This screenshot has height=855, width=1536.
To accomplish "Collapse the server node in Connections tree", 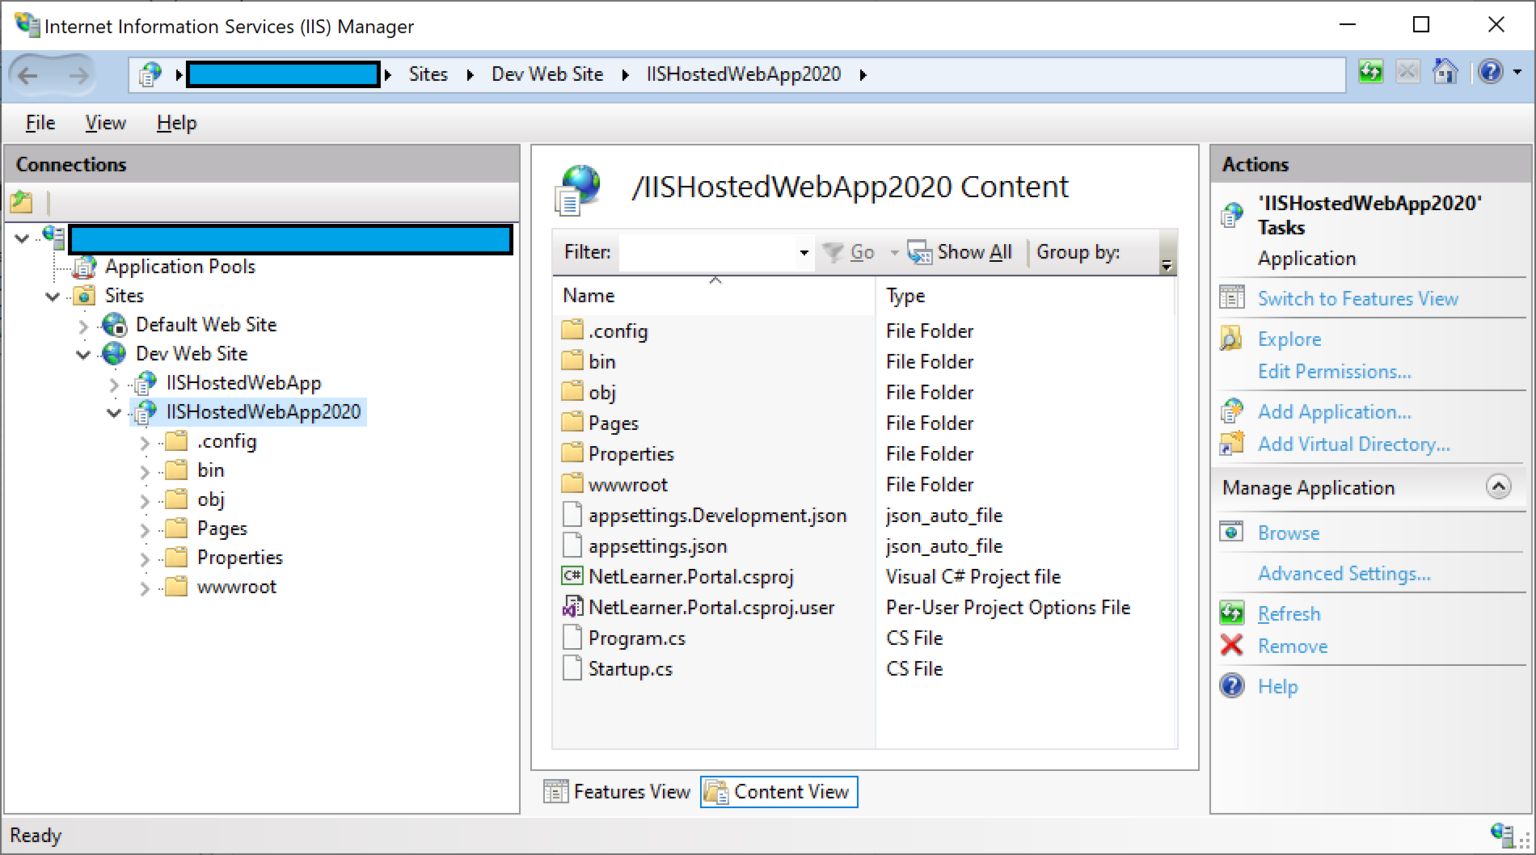I will 21,238.
